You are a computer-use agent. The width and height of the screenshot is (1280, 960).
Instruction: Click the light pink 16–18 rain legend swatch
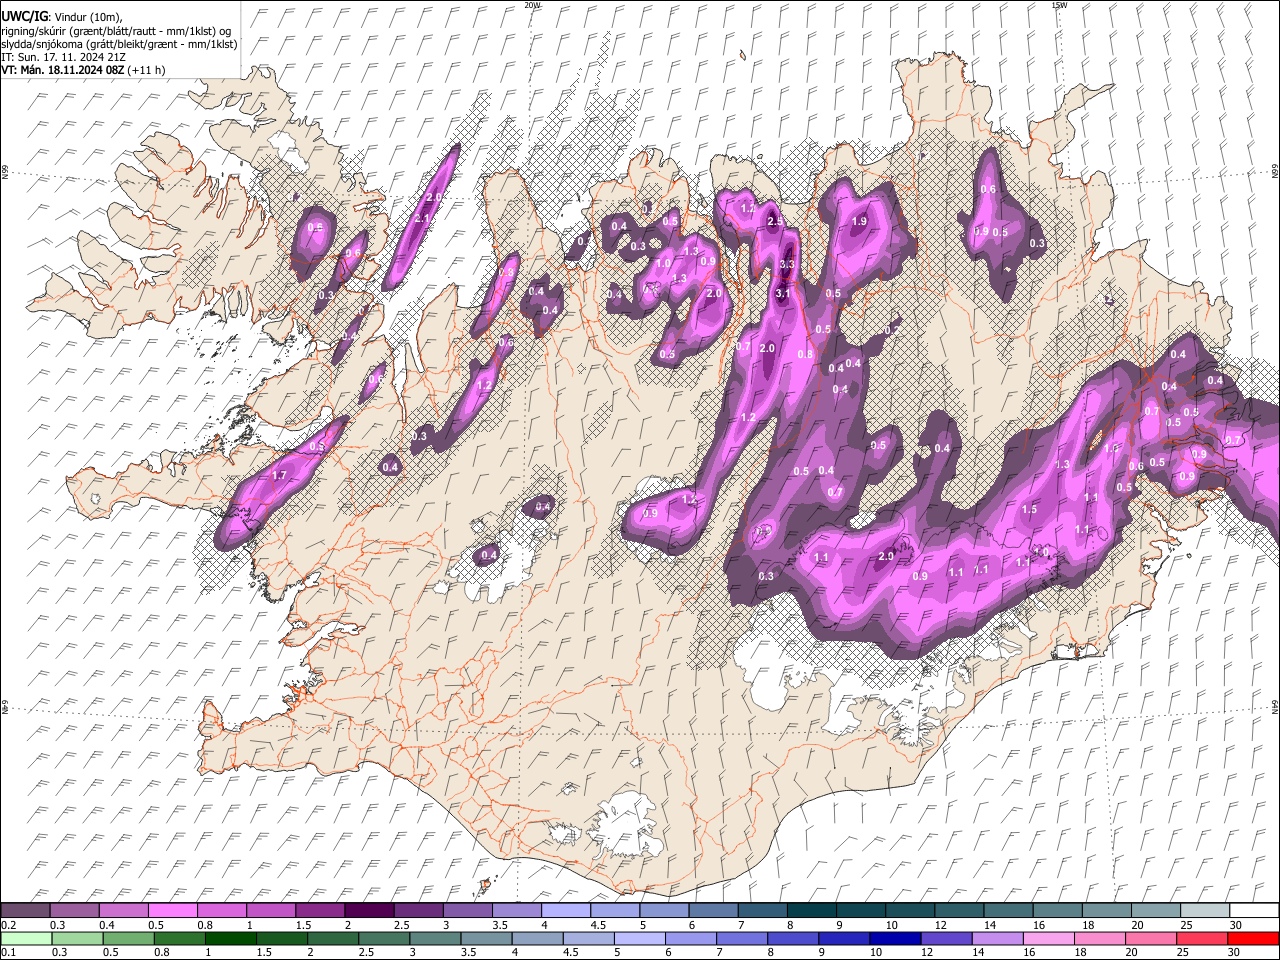point(1048,938)
